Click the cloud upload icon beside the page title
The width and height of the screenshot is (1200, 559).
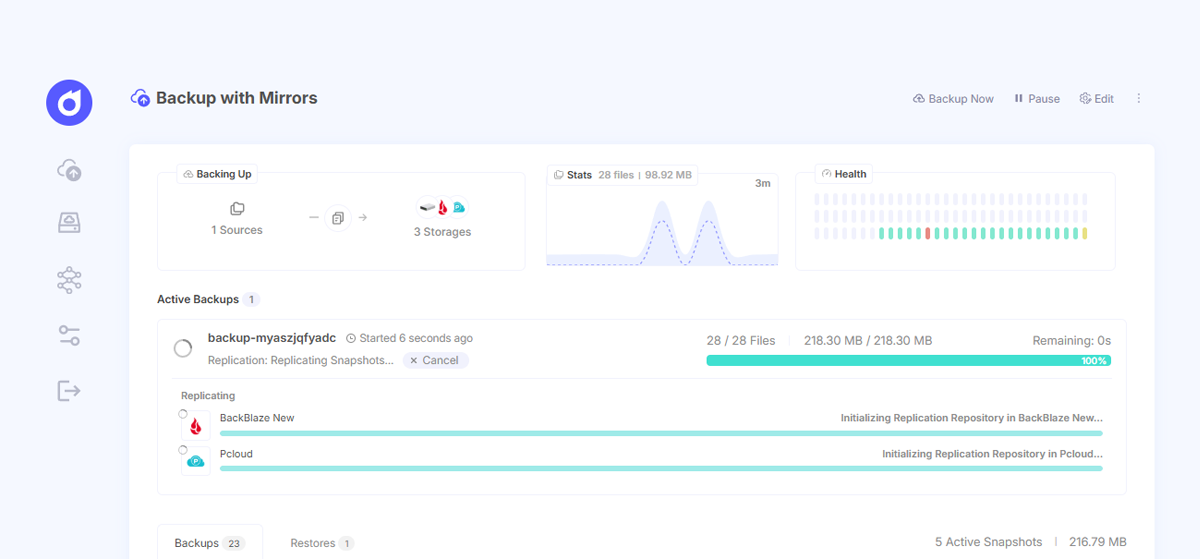(x=141, y=98)
